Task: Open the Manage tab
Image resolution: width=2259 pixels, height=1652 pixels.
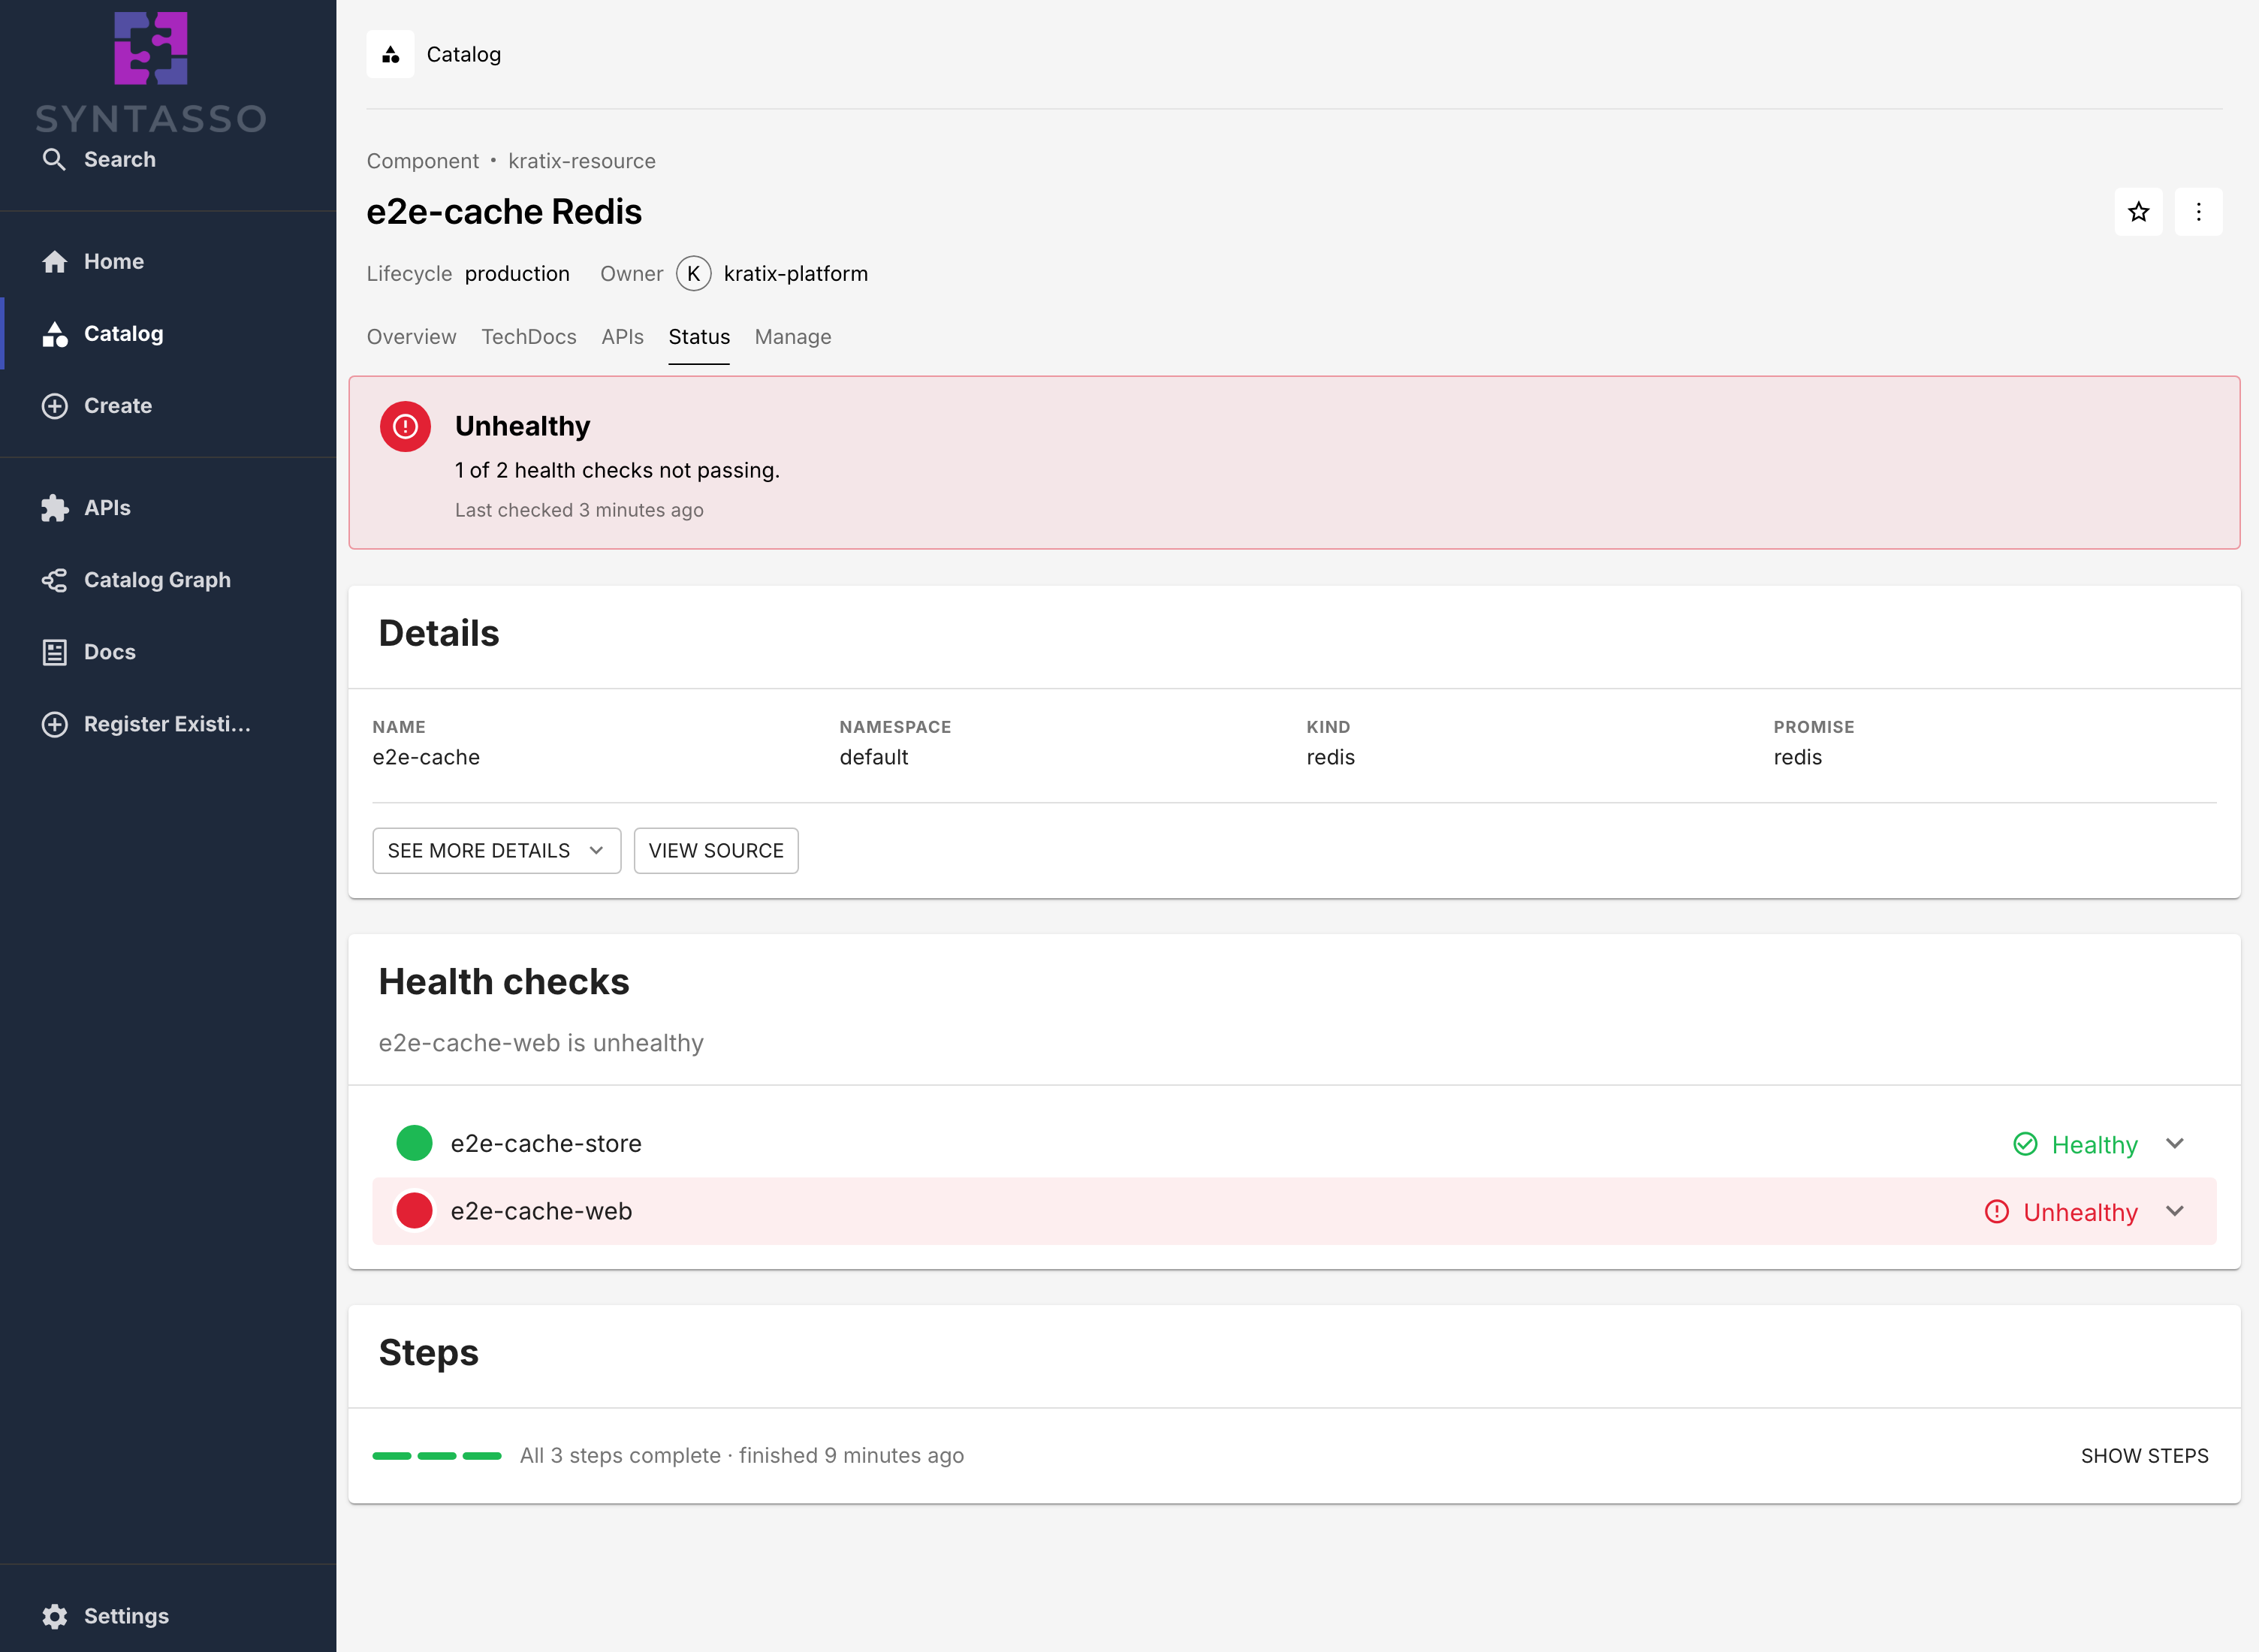Action: (793, 337)
